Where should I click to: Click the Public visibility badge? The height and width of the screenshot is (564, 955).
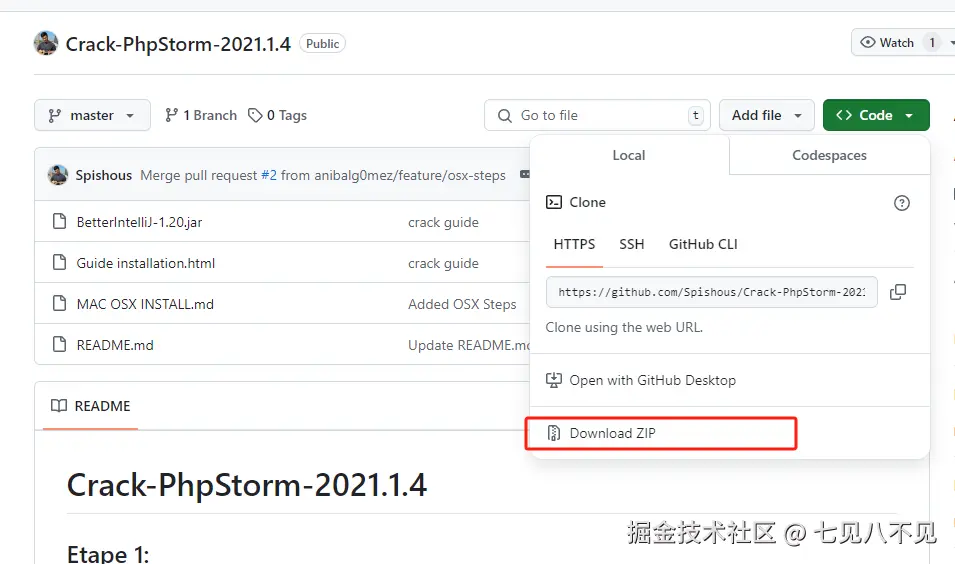pos(322,44)
